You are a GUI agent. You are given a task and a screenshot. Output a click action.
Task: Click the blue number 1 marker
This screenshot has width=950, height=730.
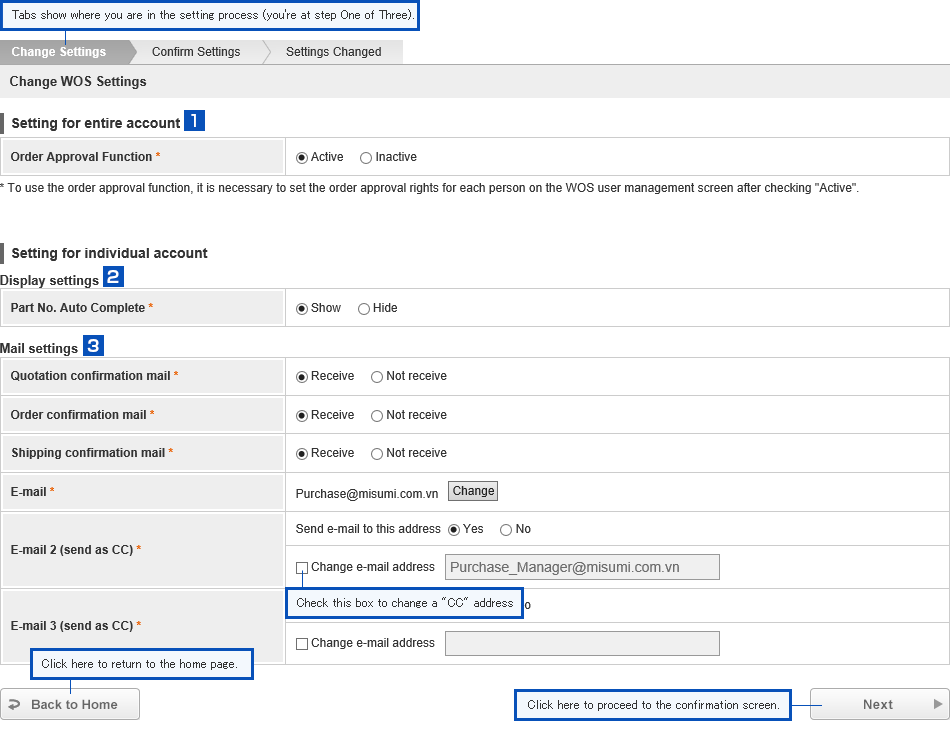tap(194, 121)
